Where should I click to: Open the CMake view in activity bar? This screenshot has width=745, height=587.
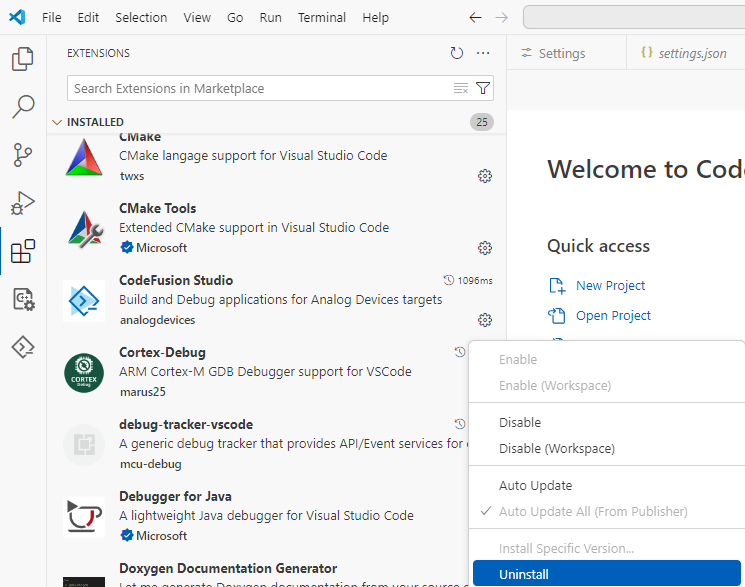(x=23, y=299)
